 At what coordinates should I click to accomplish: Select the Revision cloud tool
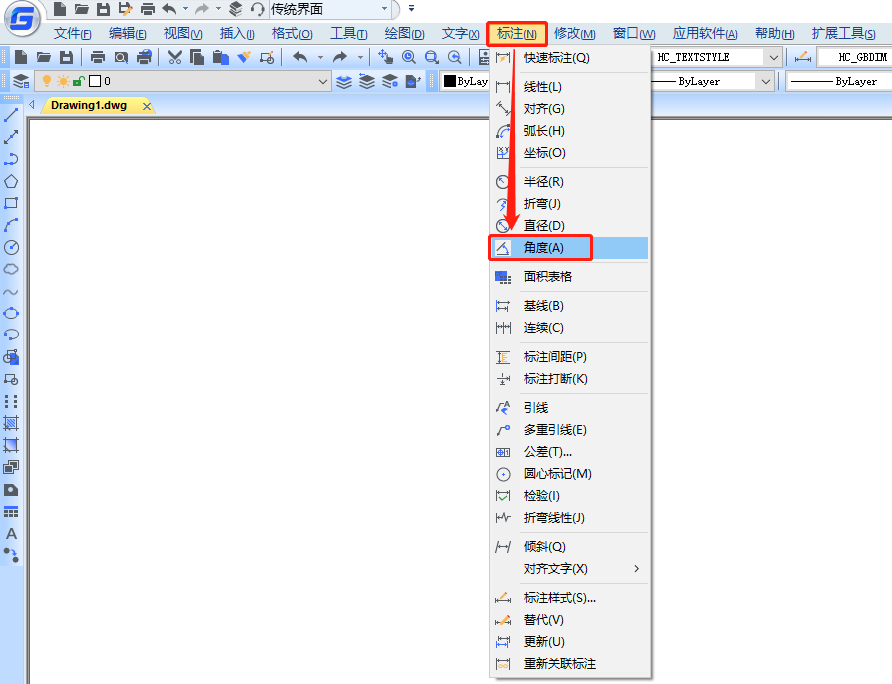coord(11,269)
